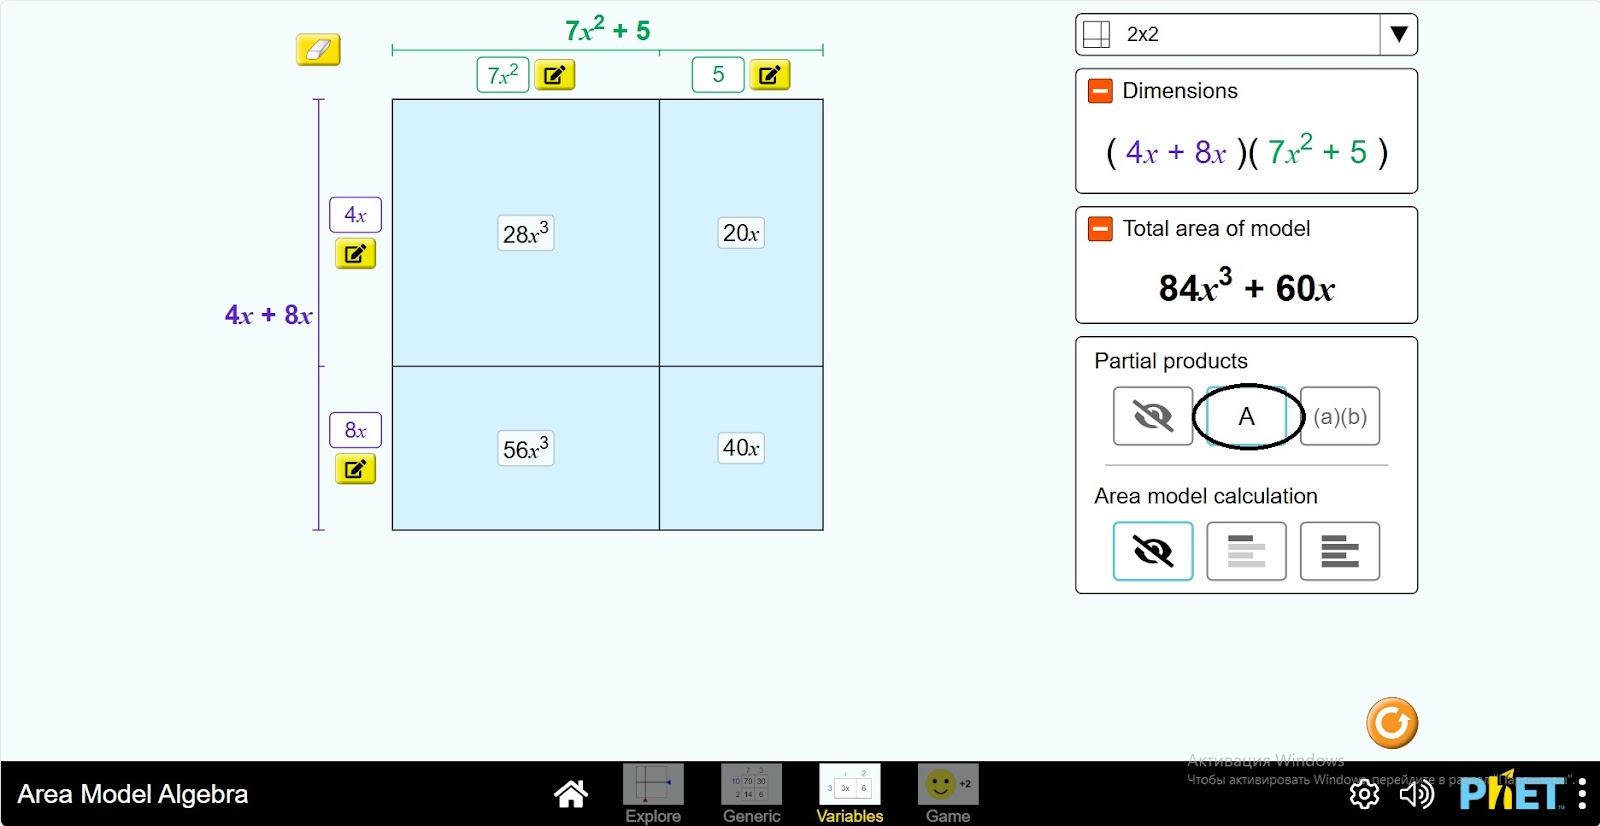Edit the 5 width term

click(x=769, y=75)
